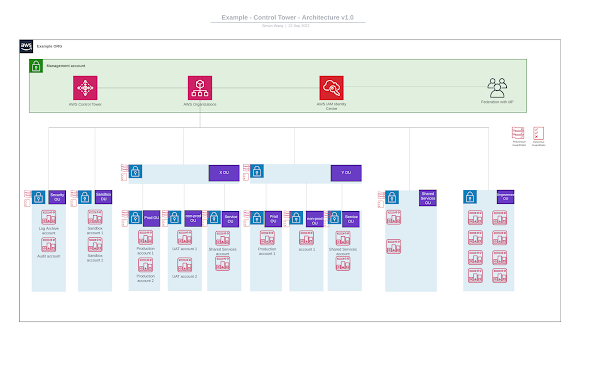Viewport: 590px width, 388px height.
Task: Click the AWS IAM Identity Center caption
Action: click(x=331, y=107)
